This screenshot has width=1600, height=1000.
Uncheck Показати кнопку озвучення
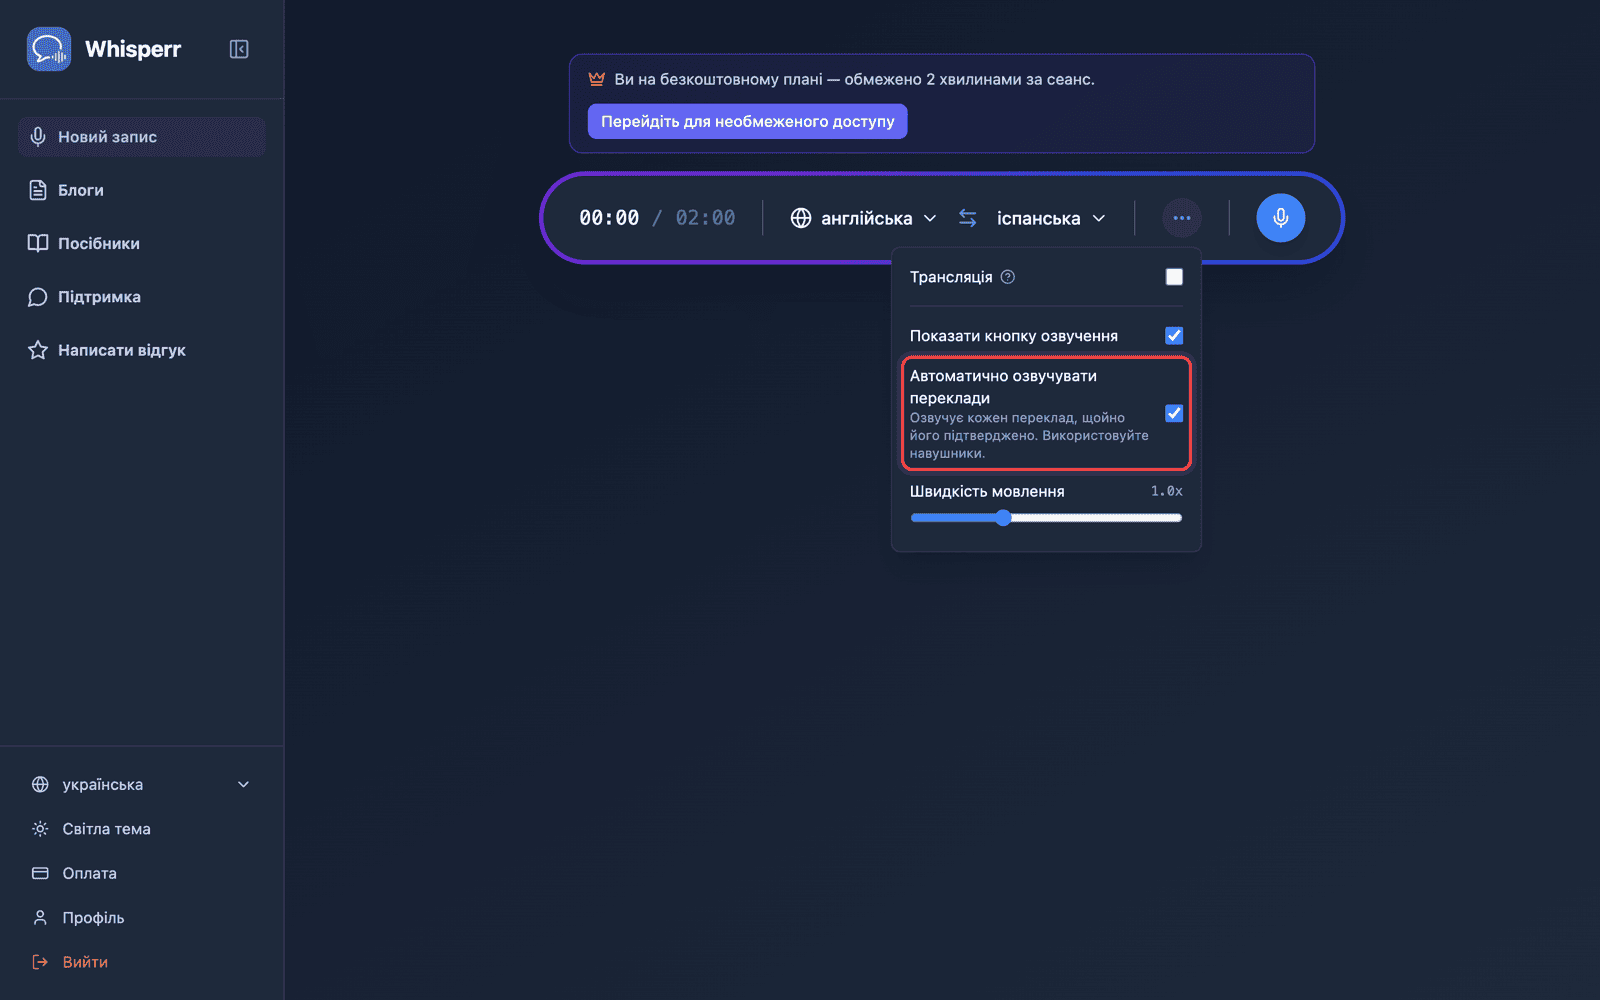click(x=1174, y=336)
